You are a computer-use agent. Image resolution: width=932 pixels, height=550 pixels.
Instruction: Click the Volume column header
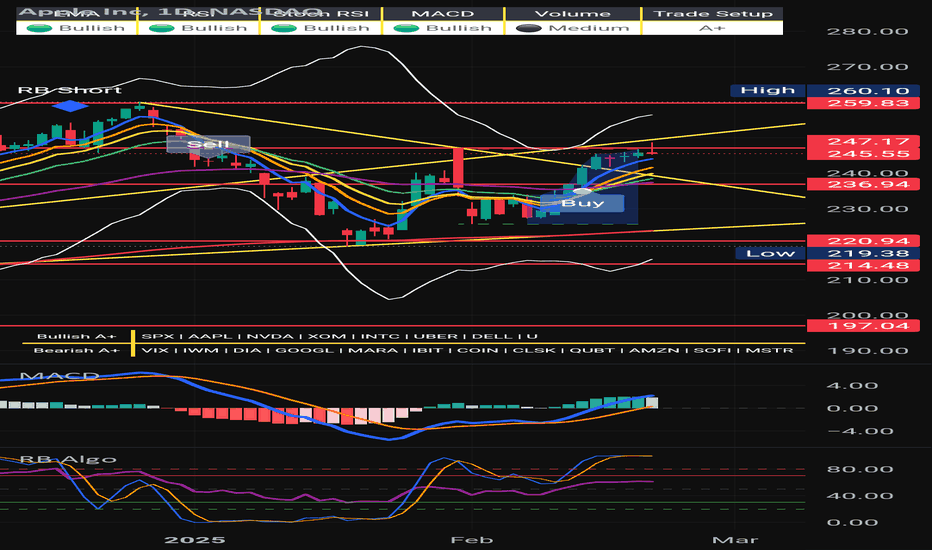click(x=572, y=13)
